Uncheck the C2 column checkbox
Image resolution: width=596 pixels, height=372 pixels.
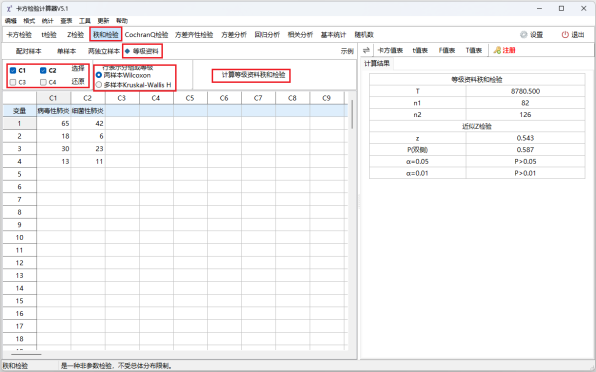coord(43,70)
